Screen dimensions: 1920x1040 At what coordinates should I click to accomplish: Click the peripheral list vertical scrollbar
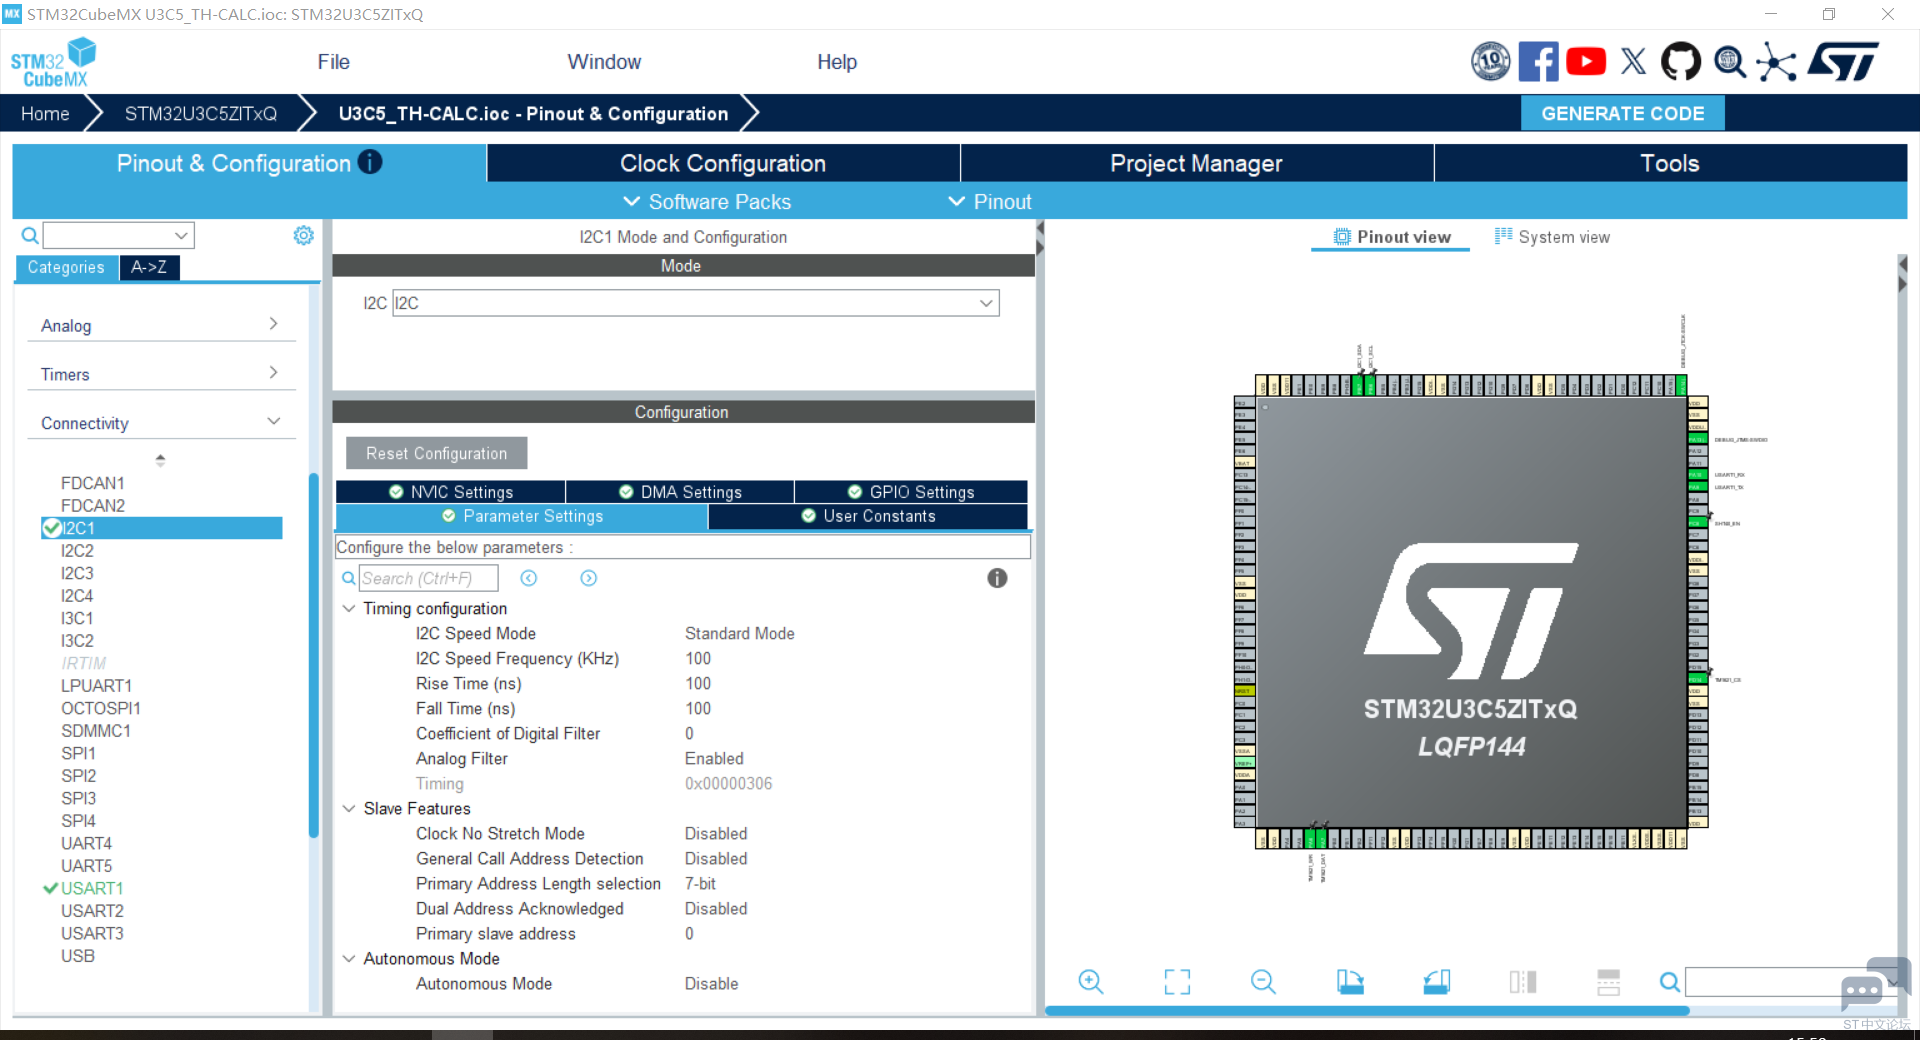click(x=313, y=655)
